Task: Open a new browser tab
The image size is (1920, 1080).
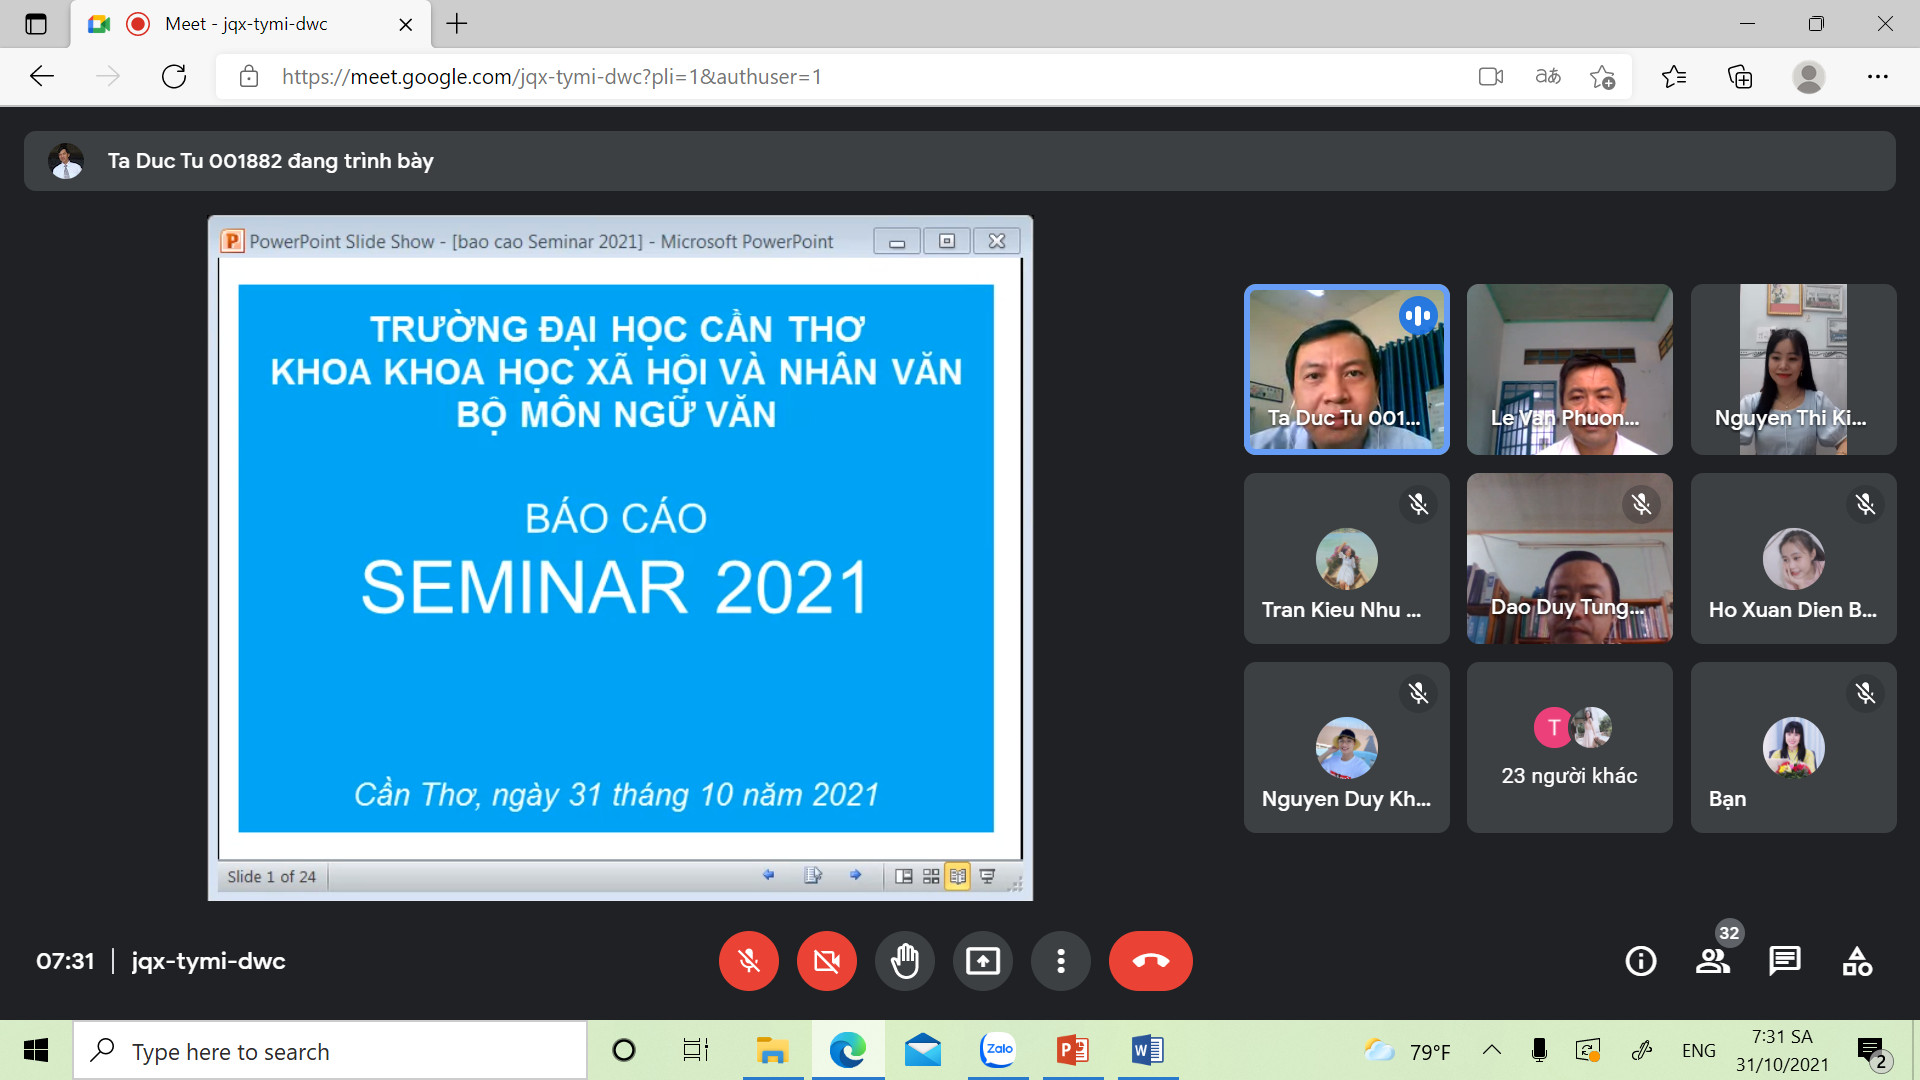Action: point(457,24)
